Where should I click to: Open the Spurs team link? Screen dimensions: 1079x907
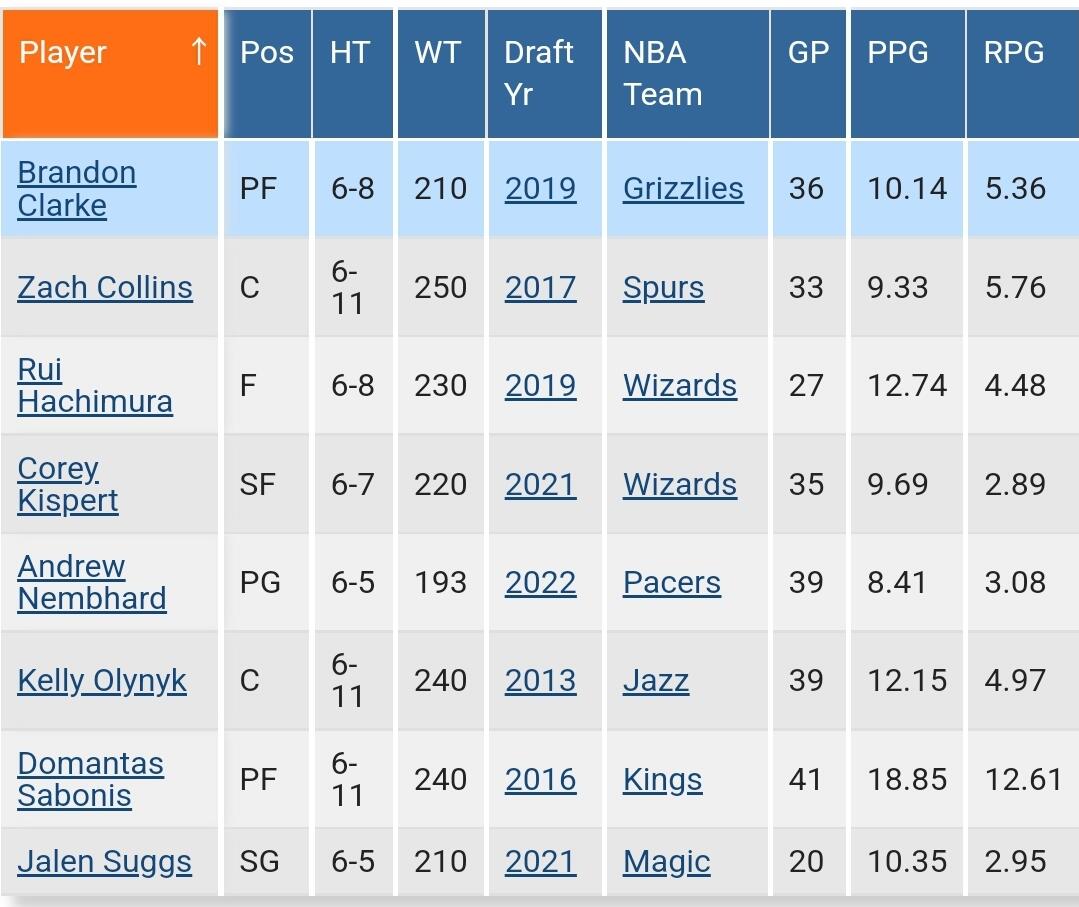pyautogui.click(x=663, y=288)
